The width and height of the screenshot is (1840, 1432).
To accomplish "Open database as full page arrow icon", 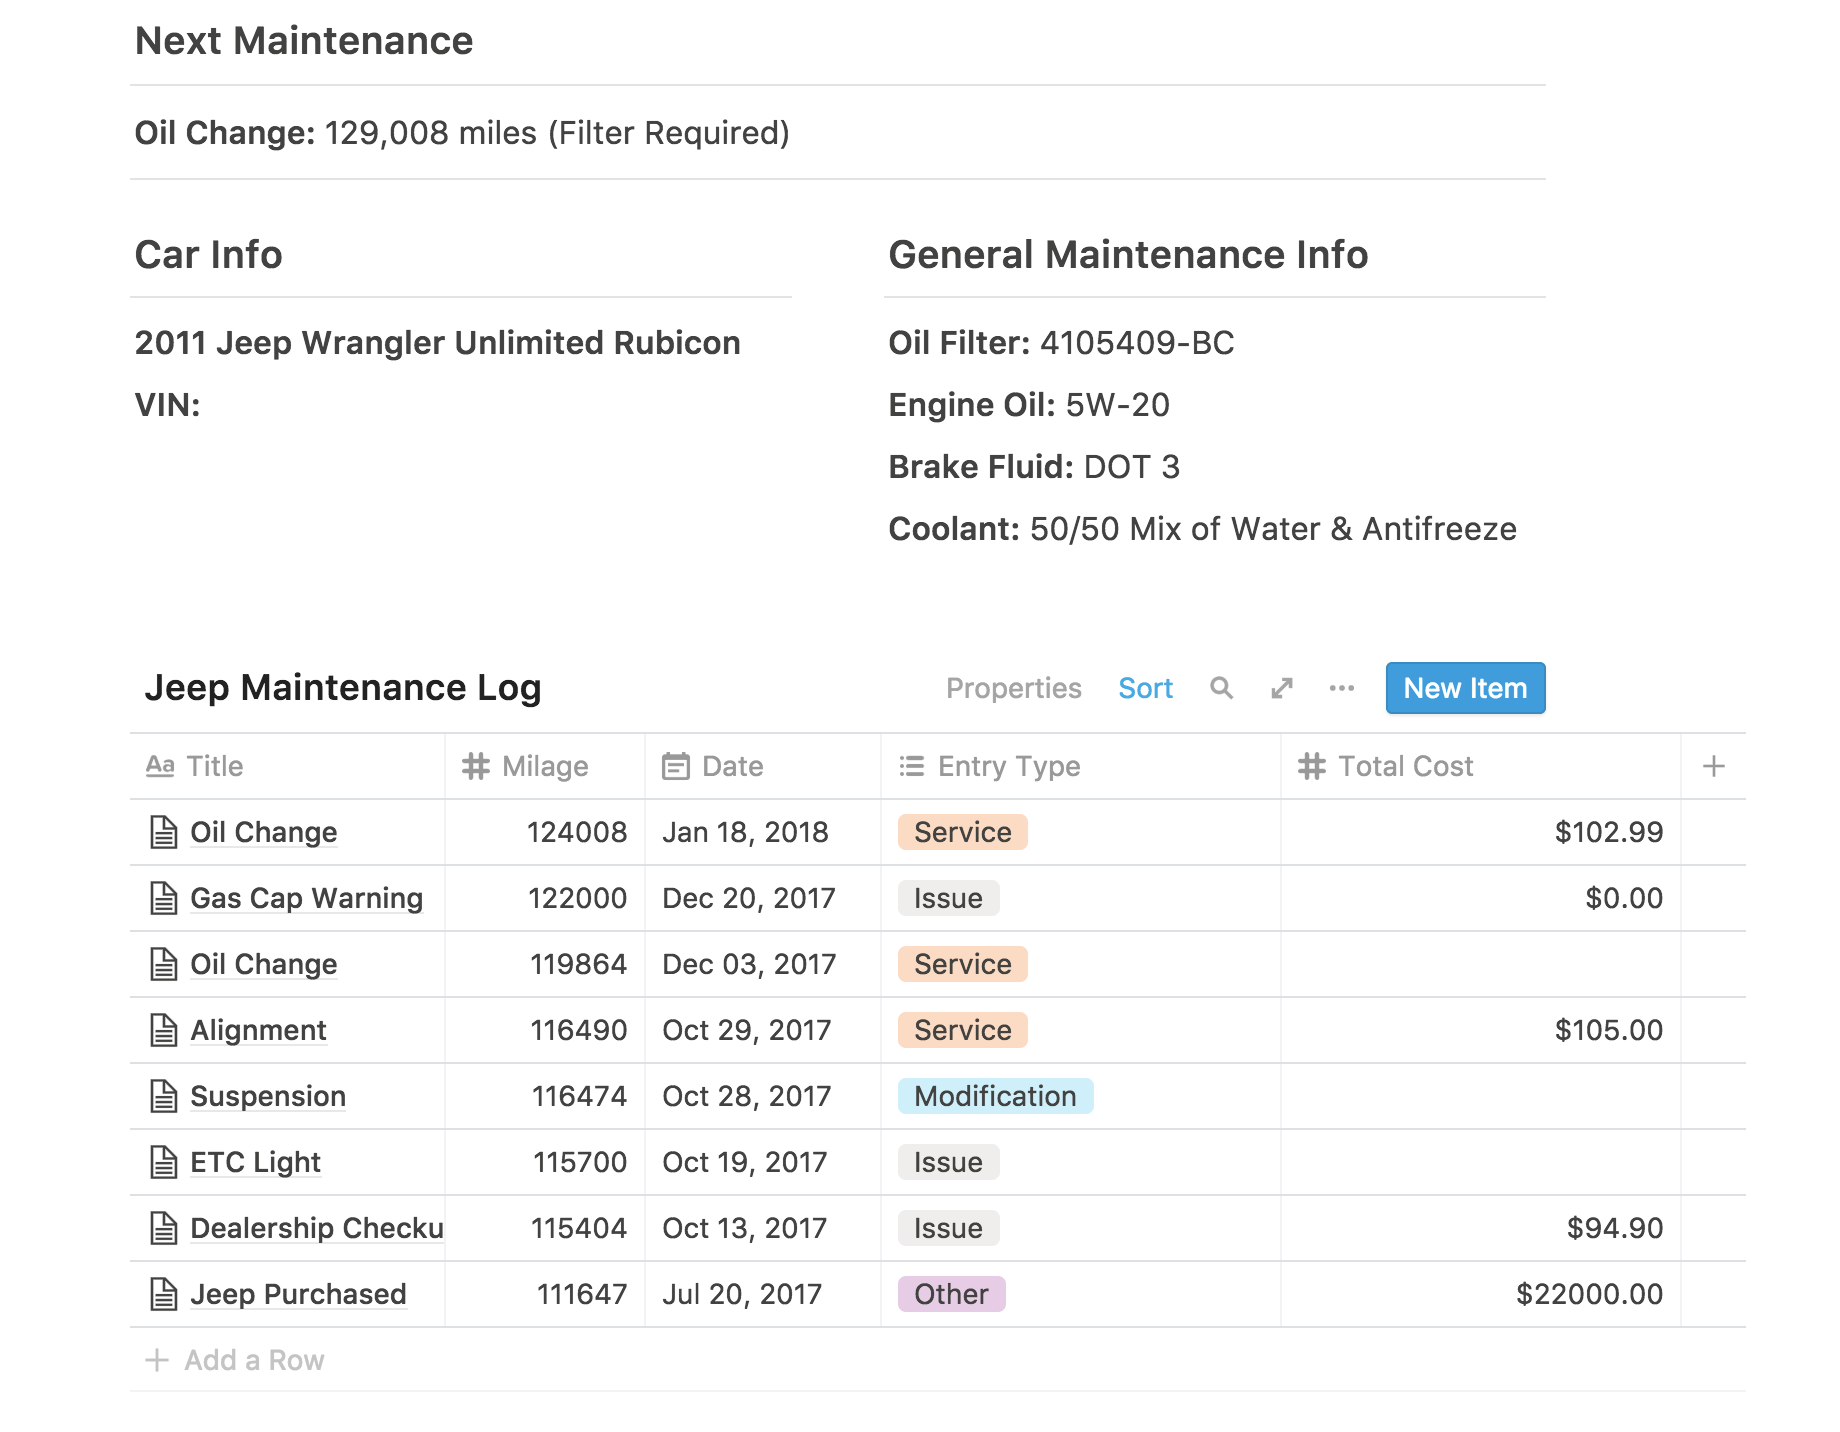I will point(1282,688).
